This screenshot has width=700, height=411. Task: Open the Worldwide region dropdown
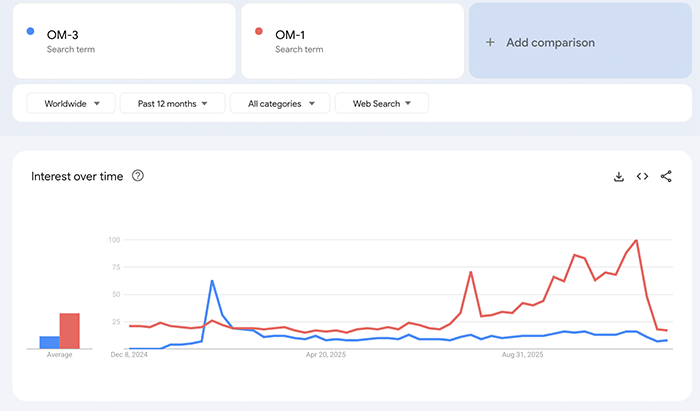coord(71,103)
